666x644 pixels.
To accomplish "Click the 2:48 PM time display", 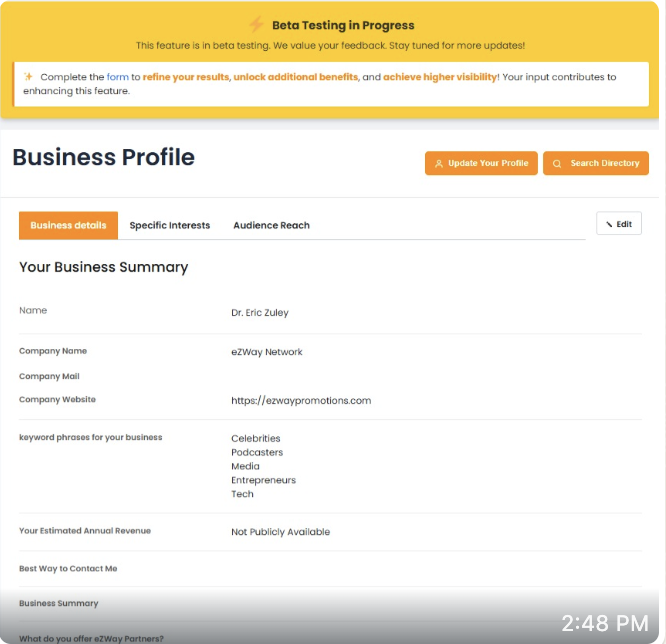I will coord(605,624).
